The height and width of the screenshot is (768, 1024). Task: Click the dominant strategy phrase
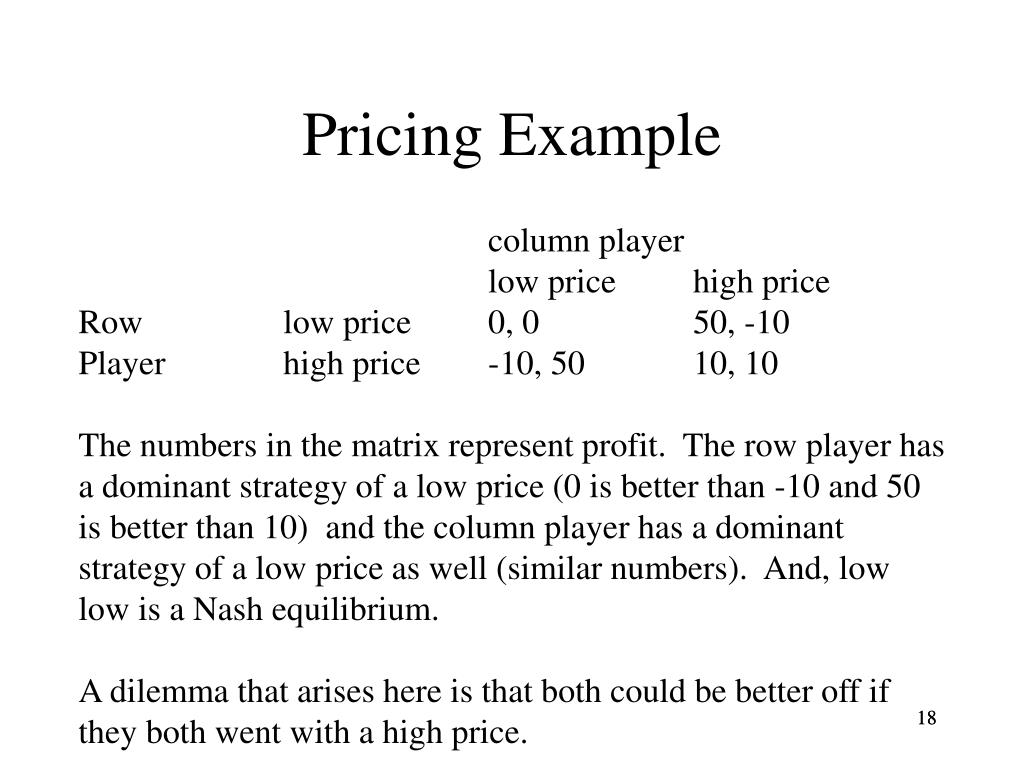point(224,488)
